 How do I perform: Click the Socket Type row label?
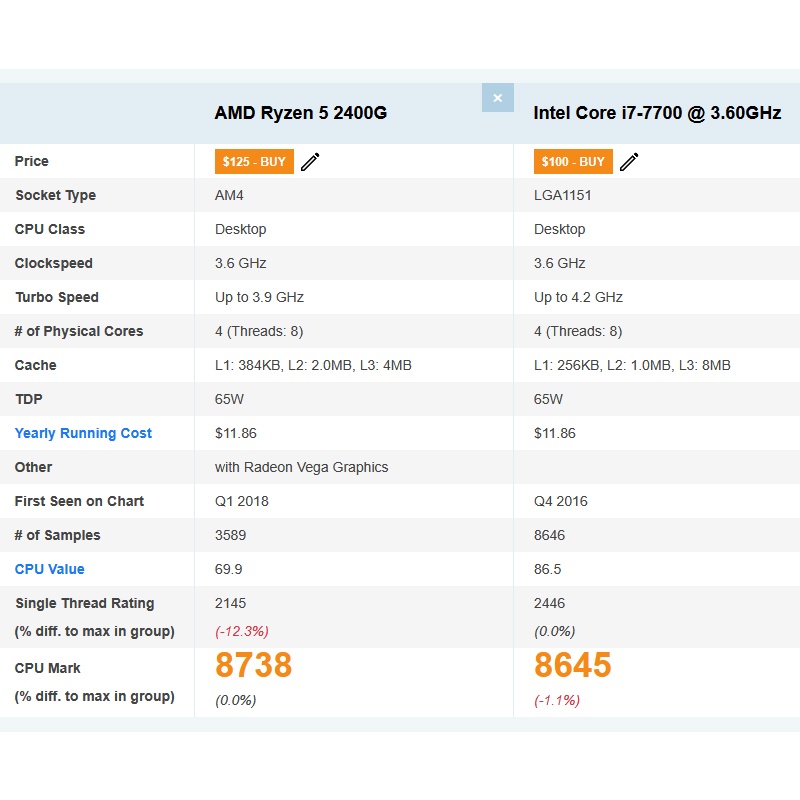tap(56, 195)
